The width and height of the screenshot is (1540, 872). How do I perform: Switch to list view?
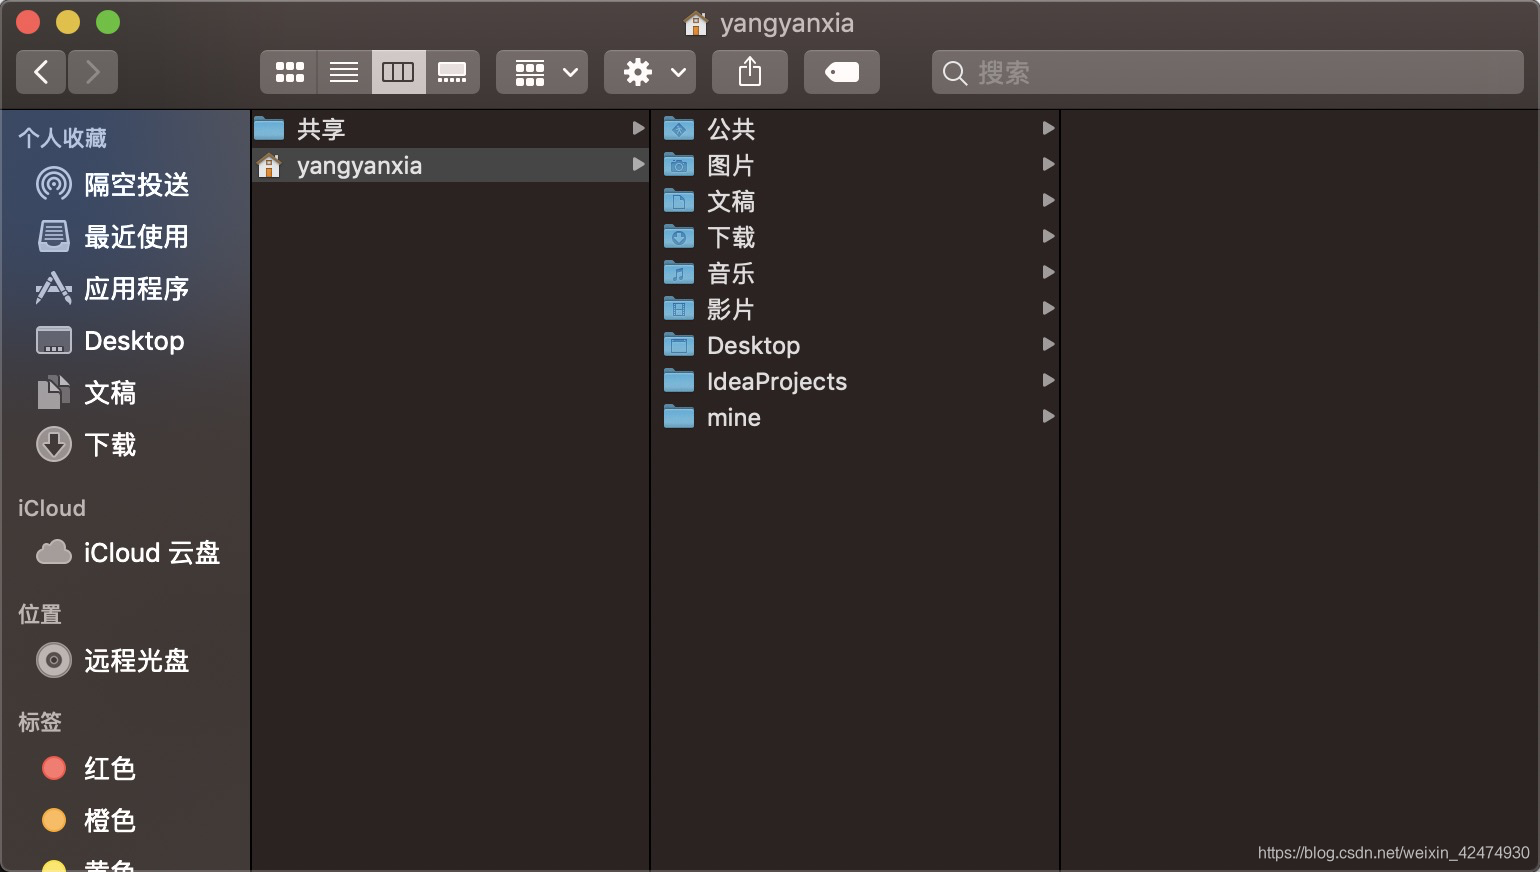point(344,72)
